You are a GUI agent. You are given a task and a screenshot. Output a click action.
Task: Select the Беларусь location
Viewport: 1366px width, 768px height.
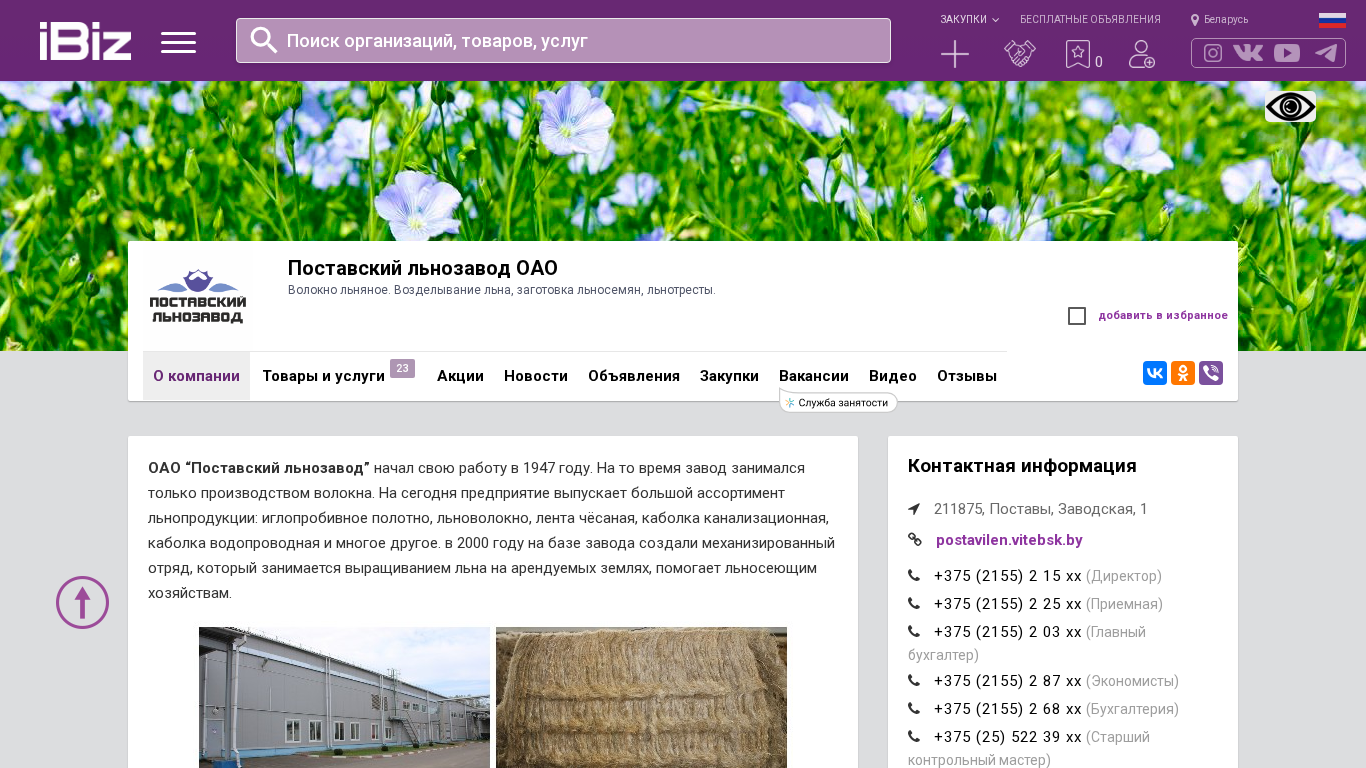click(1219, 19)
